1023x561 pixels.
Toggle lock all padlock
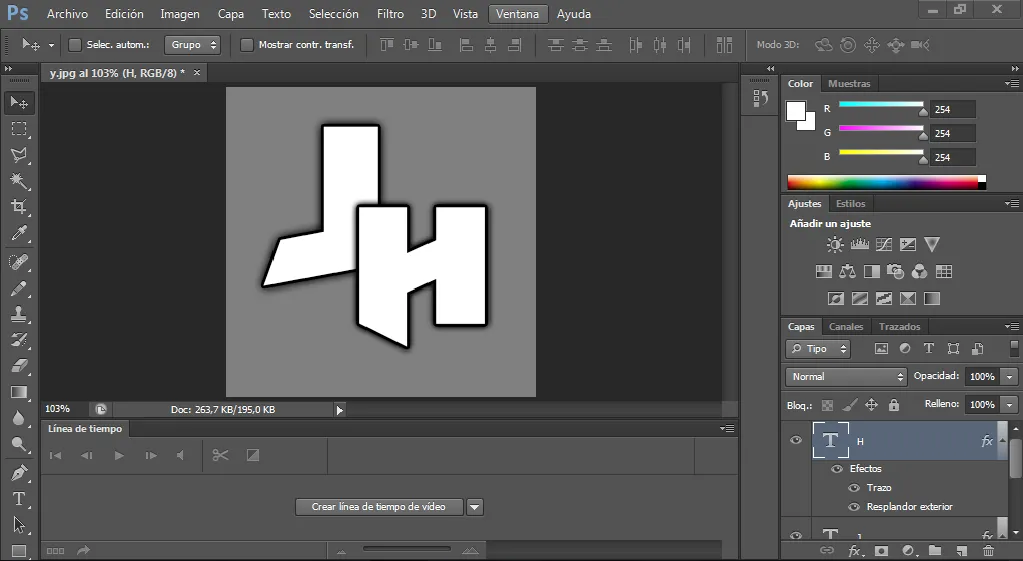tap(894, 405)
